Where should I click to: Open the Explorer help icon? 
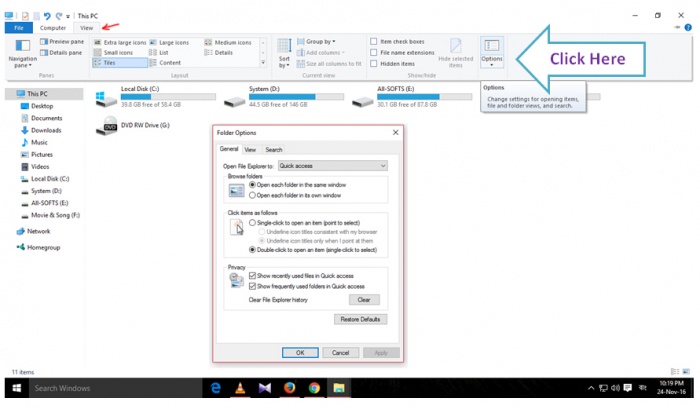click(688, 27)
